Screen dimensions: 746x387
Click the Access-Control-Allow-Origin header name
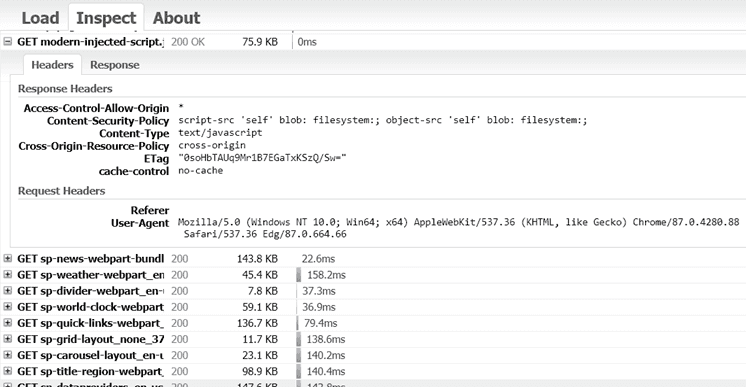pyautogui.click(x=97, y=108)
